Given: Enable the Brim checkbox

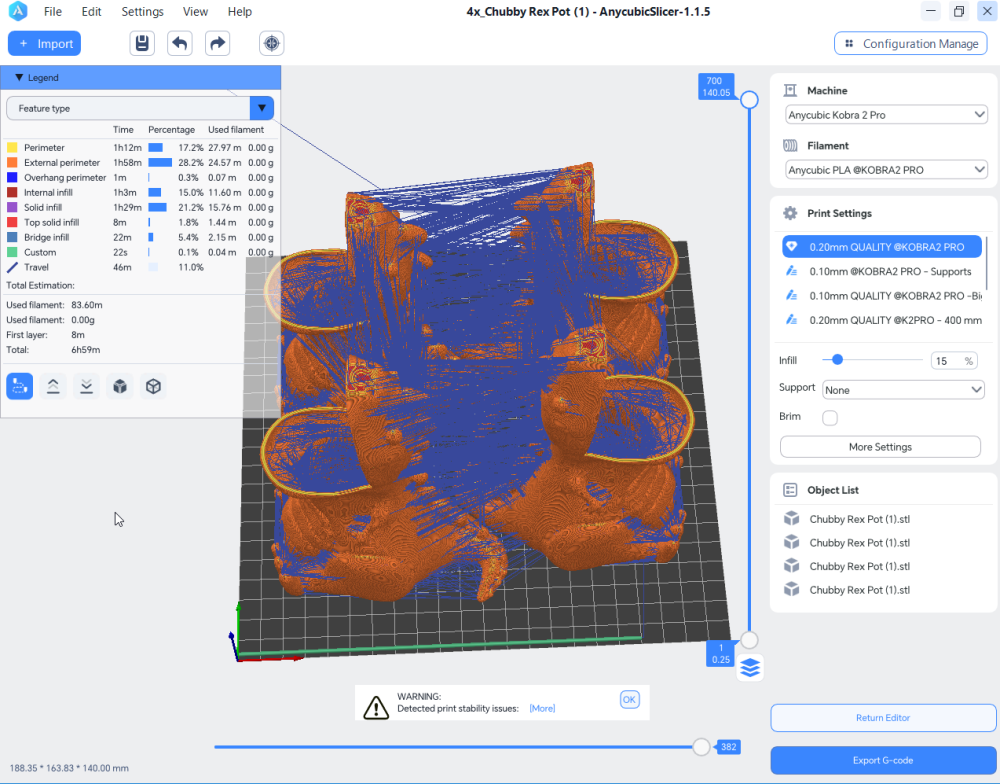Looking at the screenshot, I should pyautogui.click(x=830, y=418).
